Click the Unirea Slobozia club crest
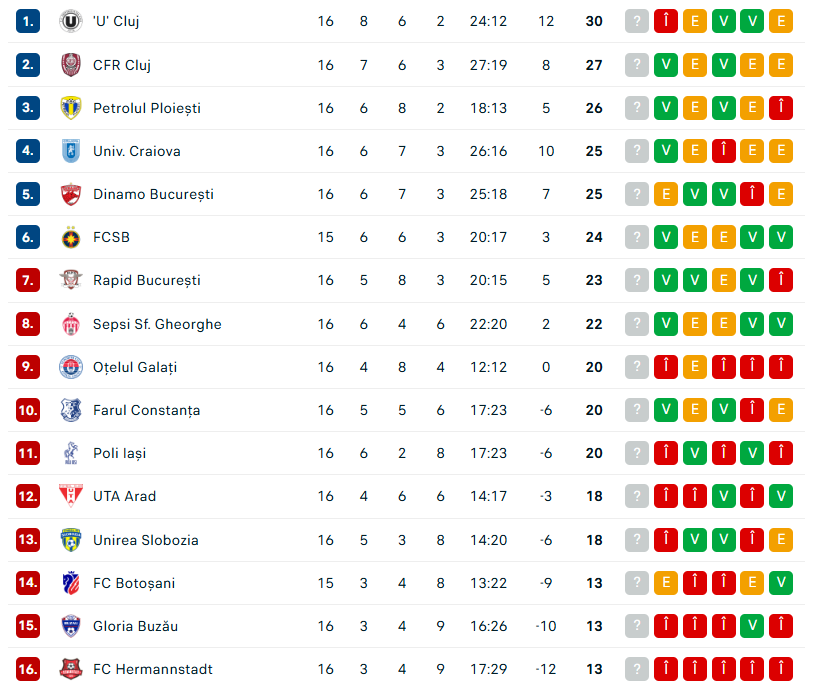The image size is (817, 690). (x=70, y=540)
